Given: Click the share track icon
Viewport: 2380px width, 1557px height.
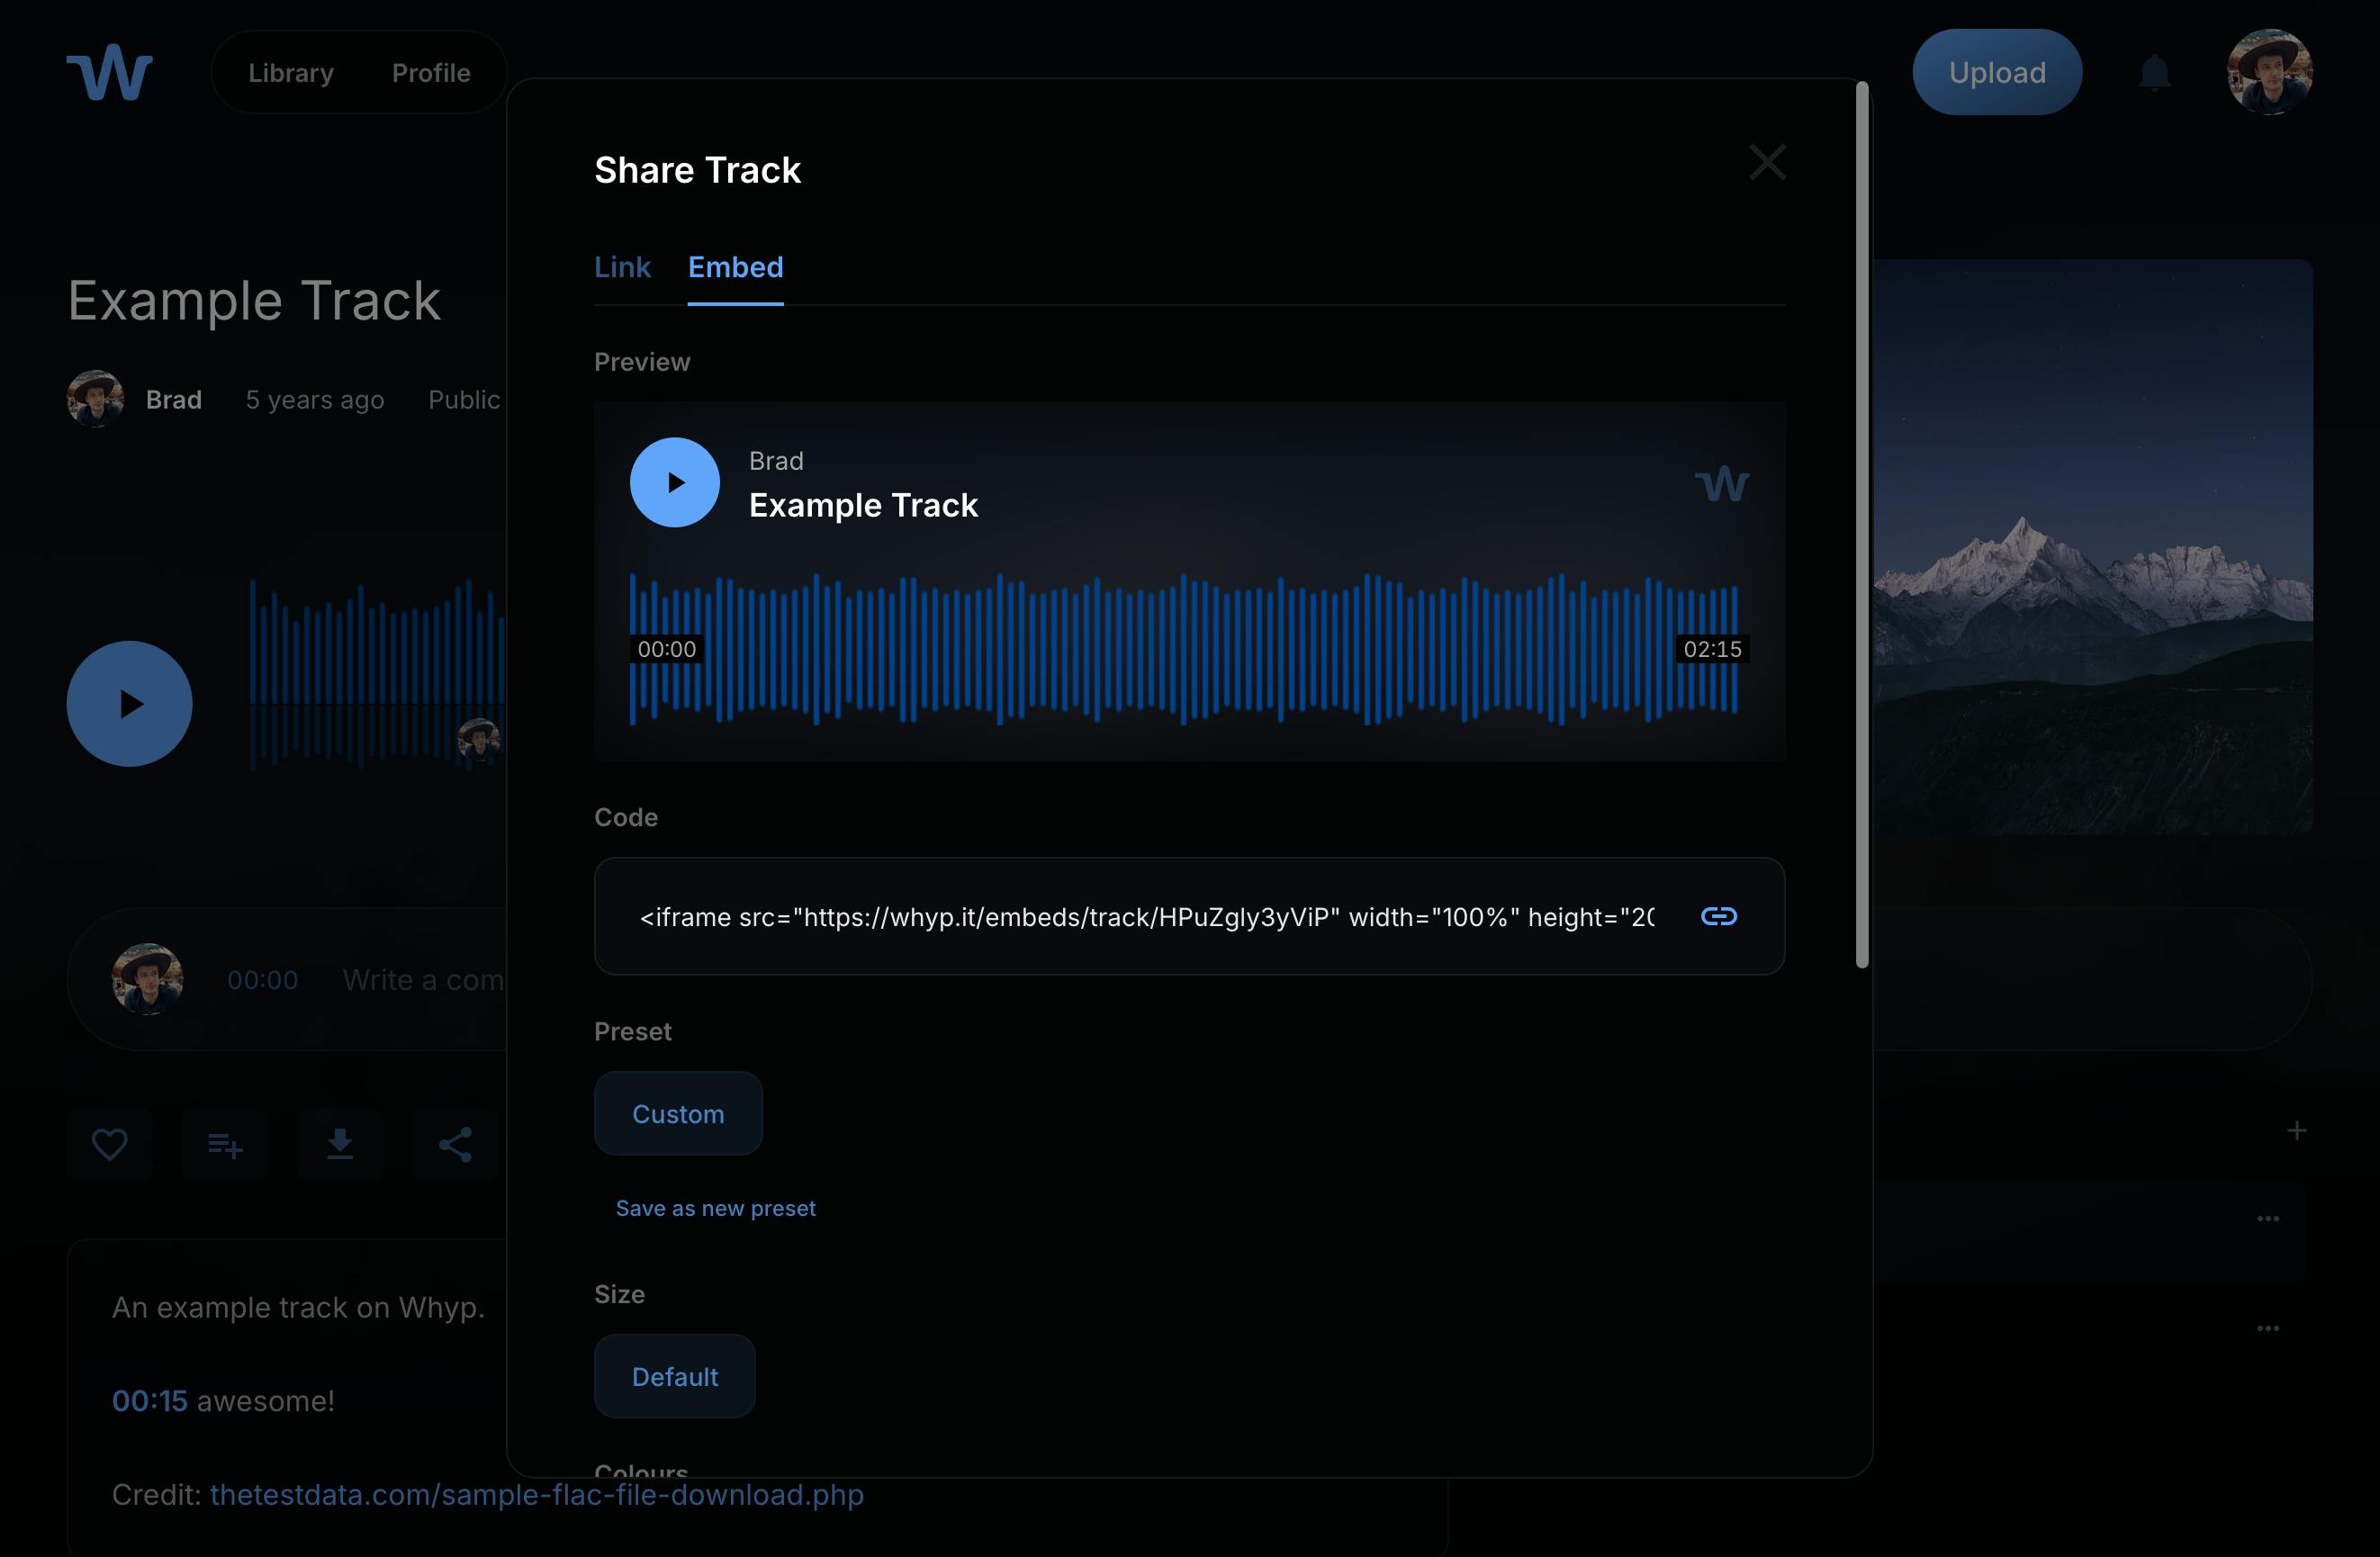Looking at the screenshot, I should [455, 1144].
